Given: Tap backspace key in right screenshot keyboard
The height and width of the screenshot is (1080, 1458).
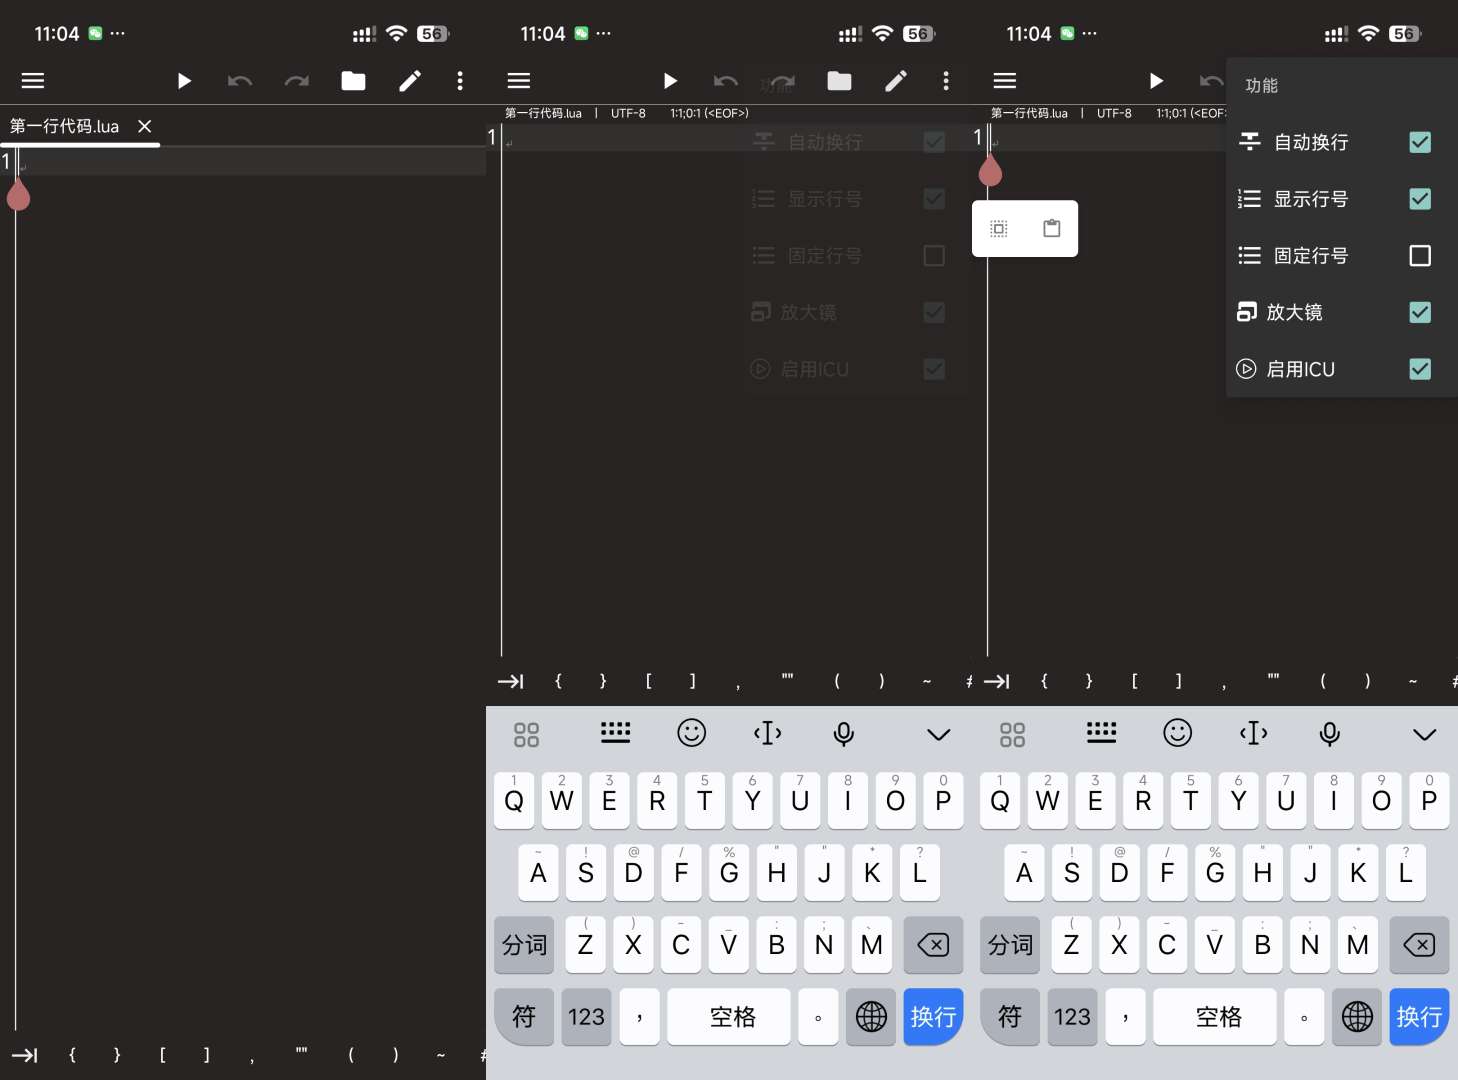Looking at the screenshot, I should click(1419, 945).
